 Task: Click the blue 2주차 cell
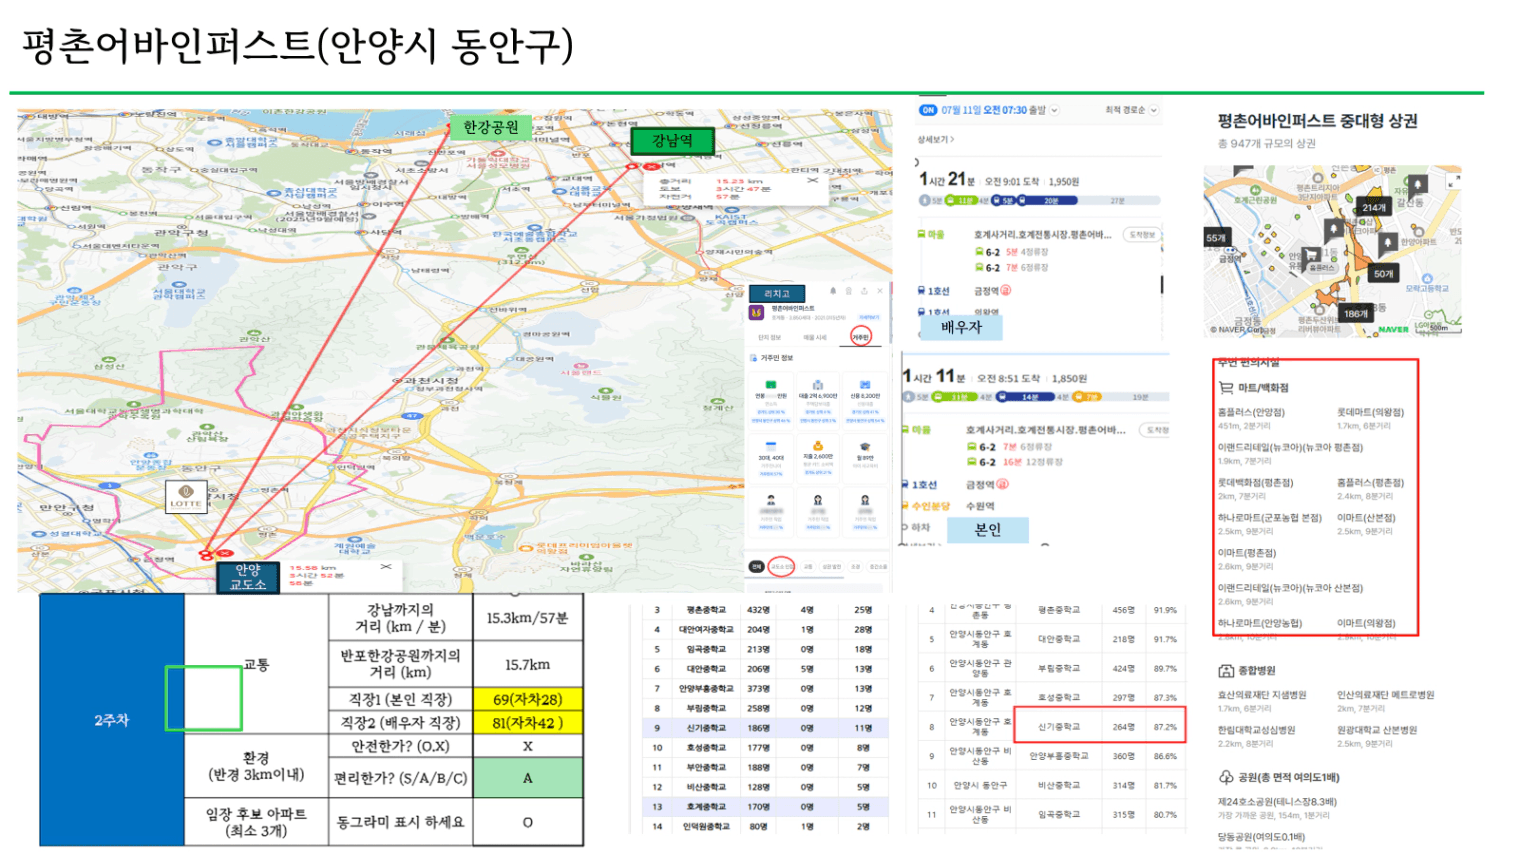[x=111, y=720]
